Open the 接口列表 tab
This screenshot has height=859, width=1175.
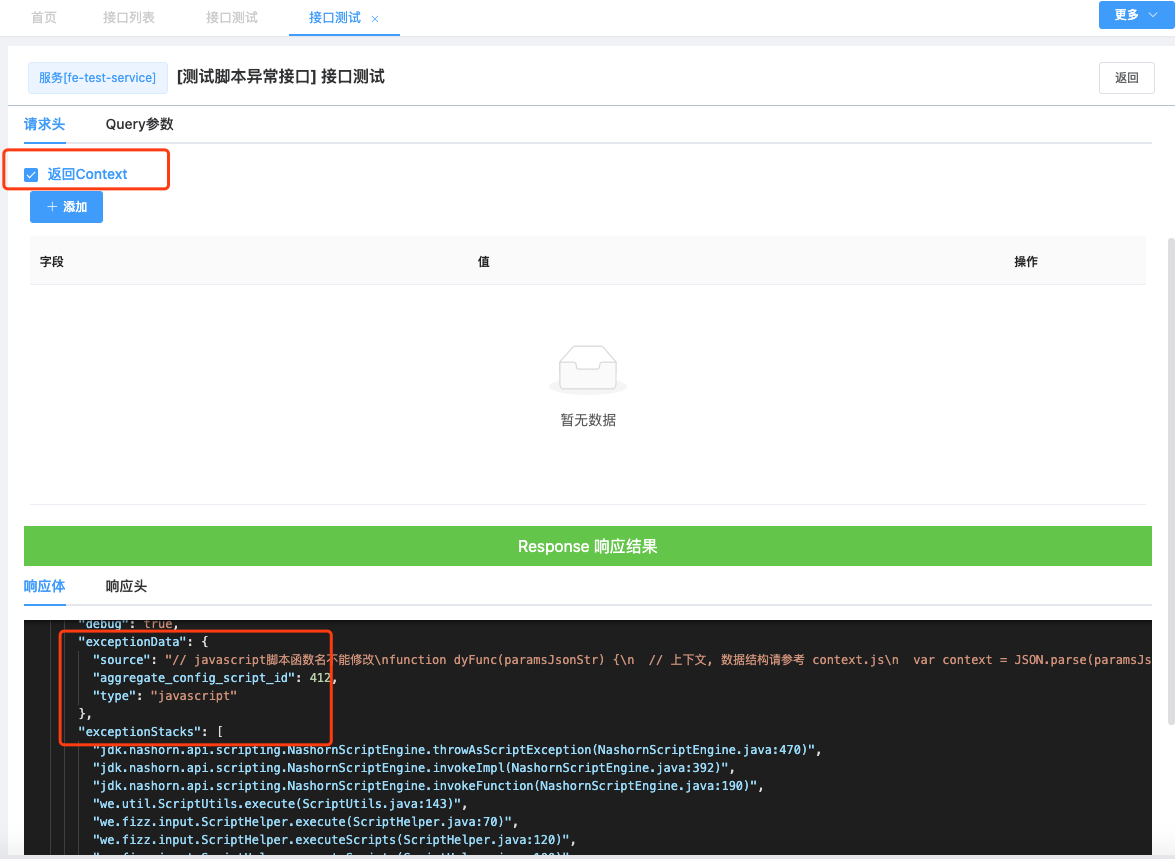129,18
